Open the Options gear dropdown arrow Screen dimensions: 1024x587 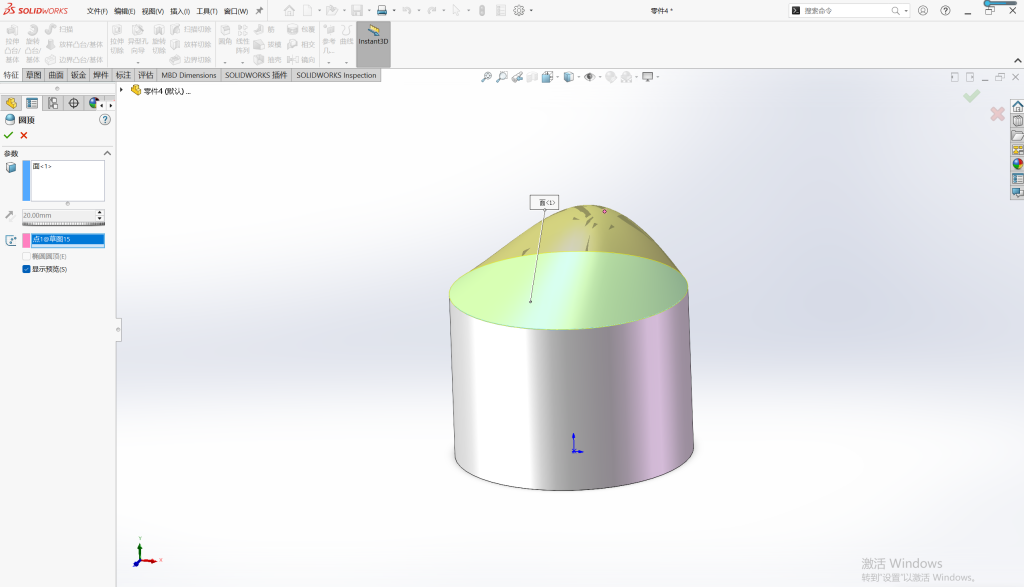point(531,10)
